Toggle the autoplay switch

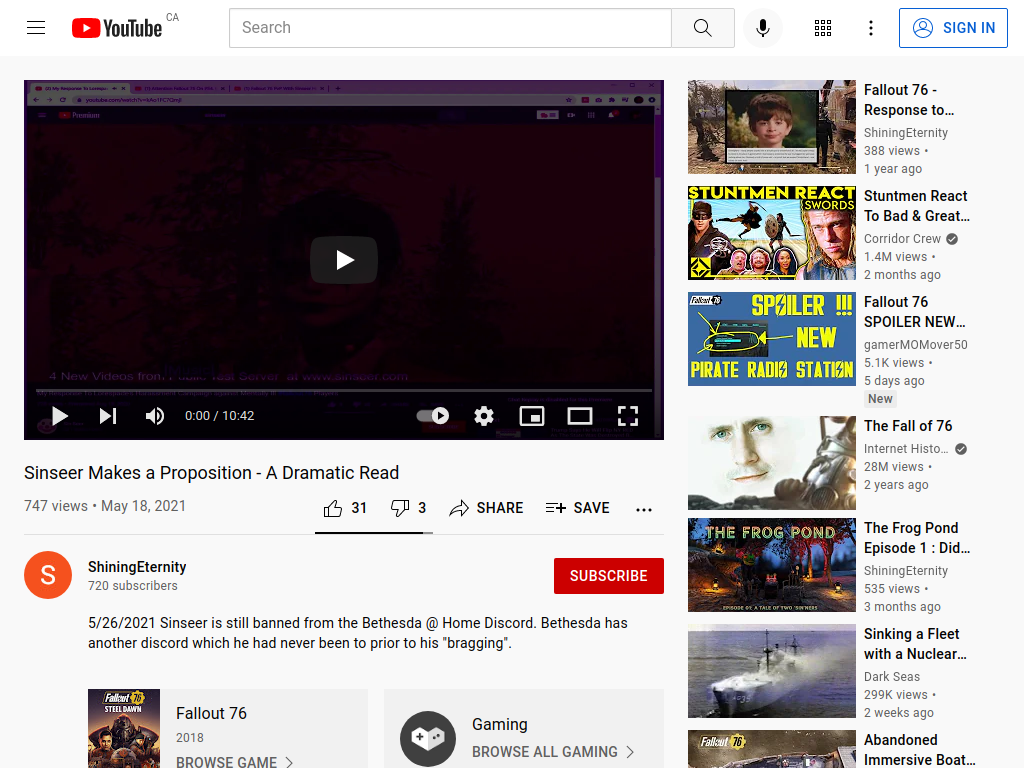(433, 416)
